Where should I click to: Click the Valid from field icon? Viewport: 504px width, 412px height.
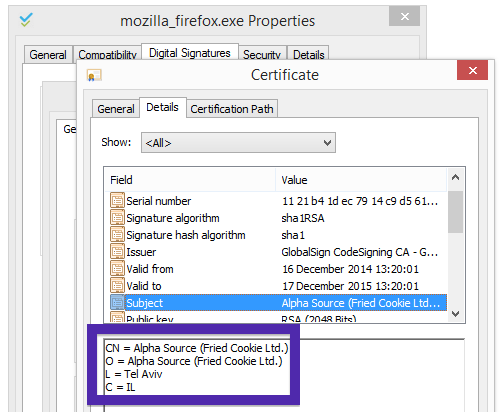point(117,269)
